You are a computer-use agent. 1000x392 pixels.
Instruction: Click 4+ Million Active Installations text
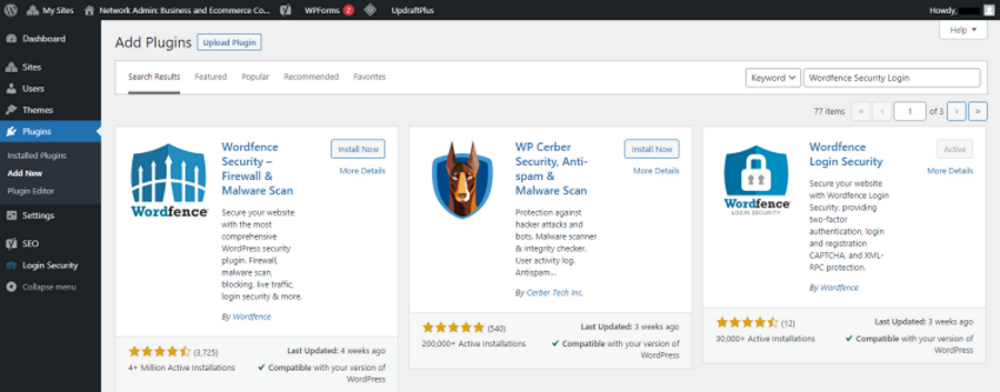click(x=182, y=368)
